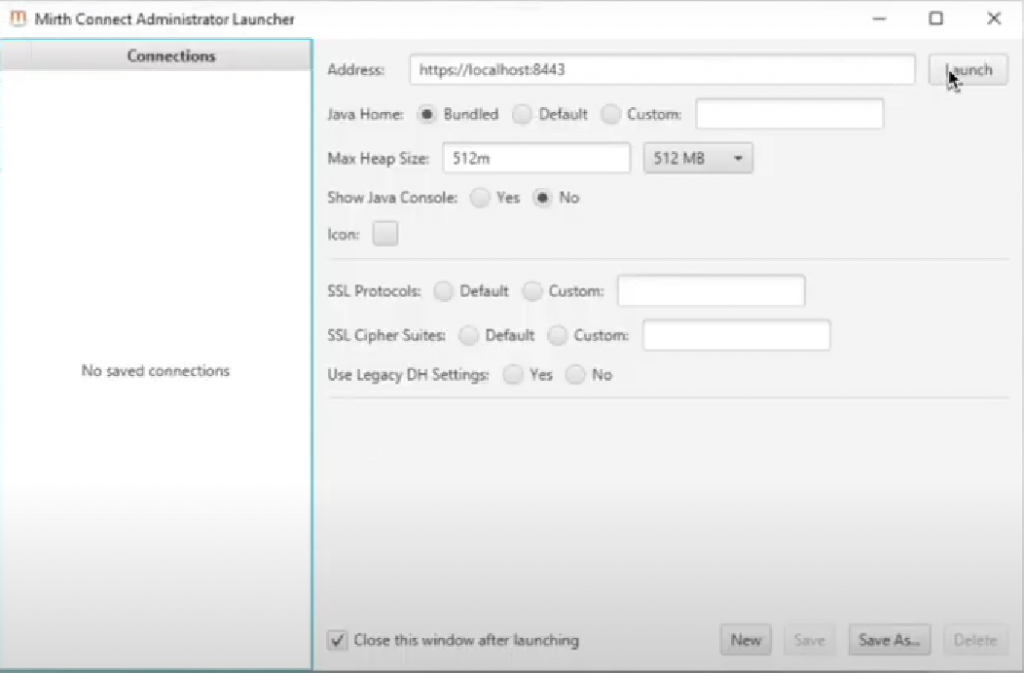Click the Icon chooser button
The width and height of the screenshot is (1024, 673).
[385, 234]
